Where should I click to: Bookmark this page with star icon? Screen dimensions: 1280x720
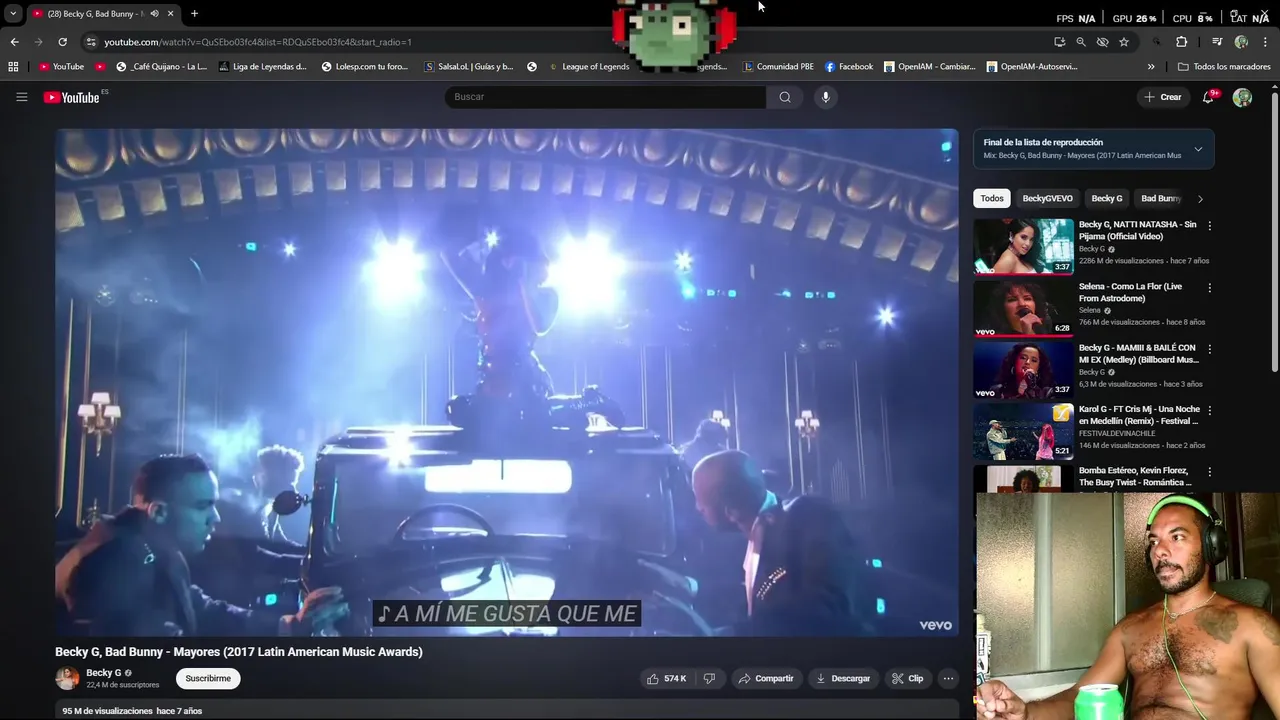click(1124, 42)
